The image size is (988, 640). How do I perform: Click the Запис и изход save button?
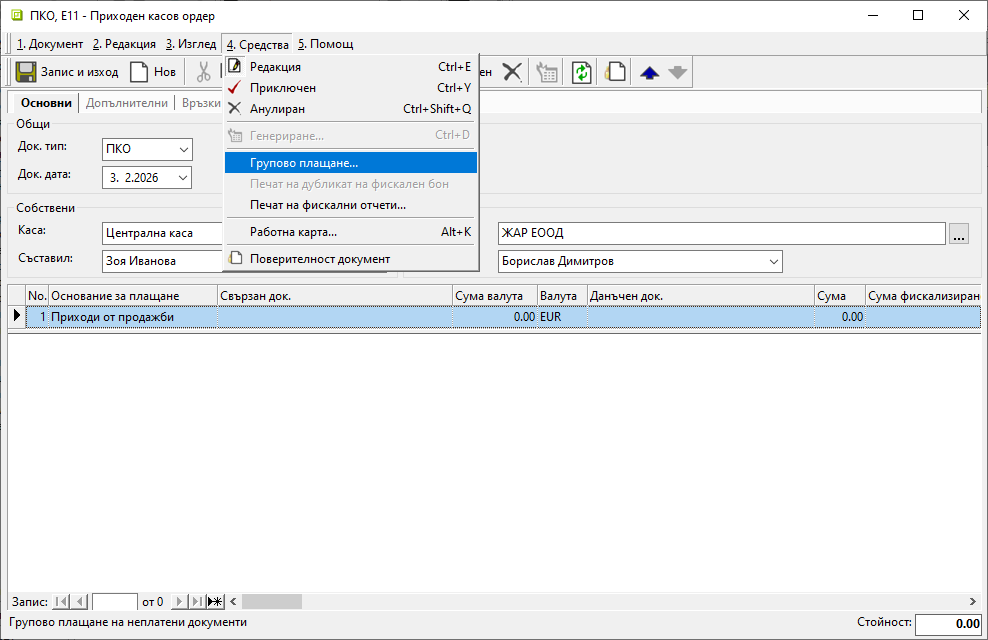point(68,72)
